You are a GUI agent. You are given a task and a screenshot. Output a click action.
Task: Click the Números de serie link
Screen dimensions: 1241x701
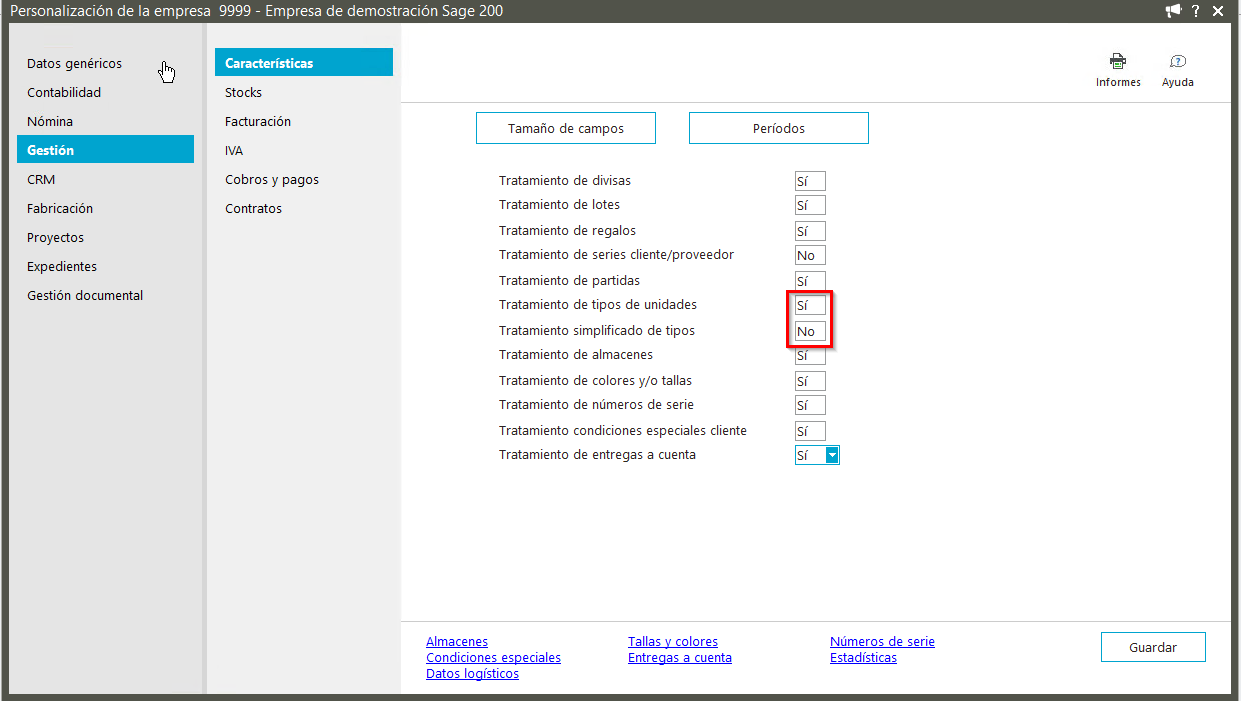882,642
